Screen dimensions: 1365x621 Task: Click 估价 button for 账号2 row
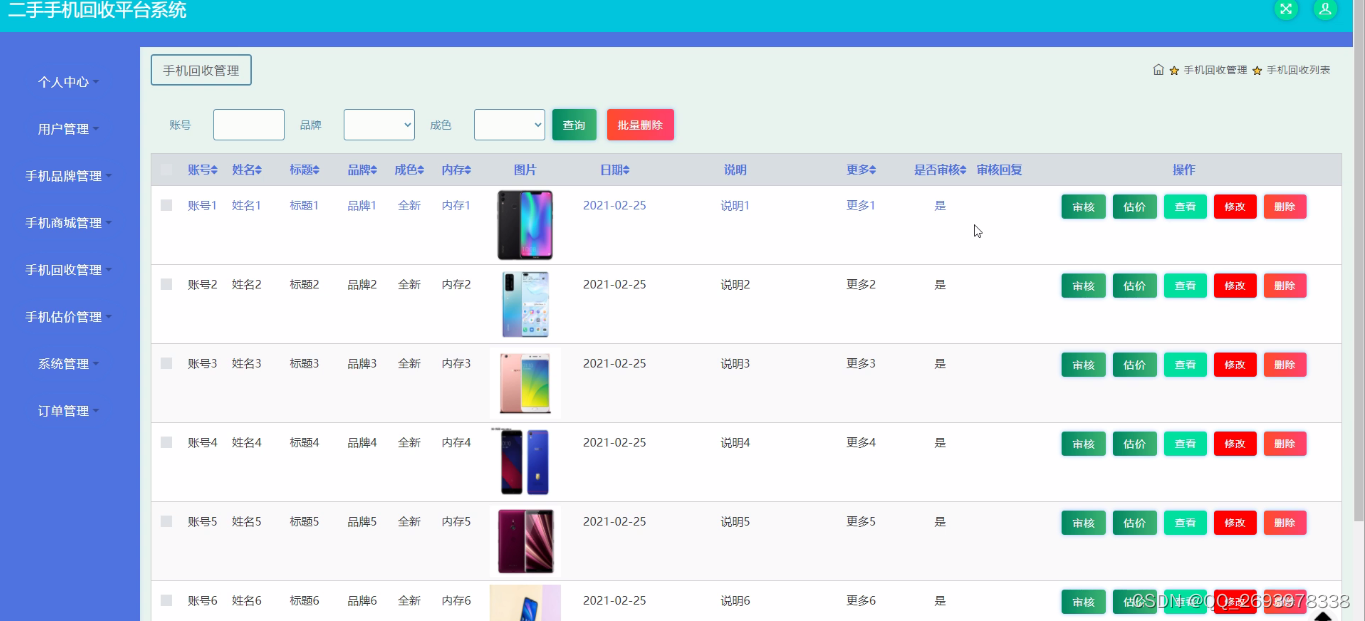pyautogui.click(x=1135, y=286)
